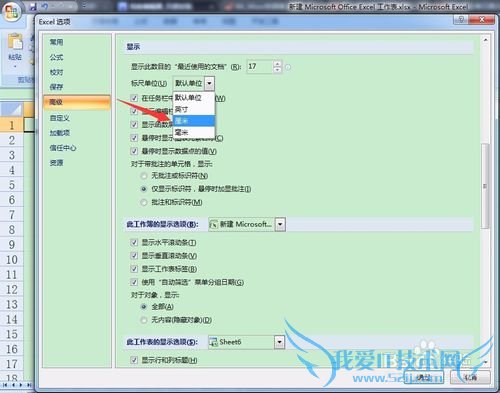Click the help question mark in Excel 选项 dialog
Image resolution: width=500 pixels, height=393 pixels.
pyautogui.click(x=461, y=20)
